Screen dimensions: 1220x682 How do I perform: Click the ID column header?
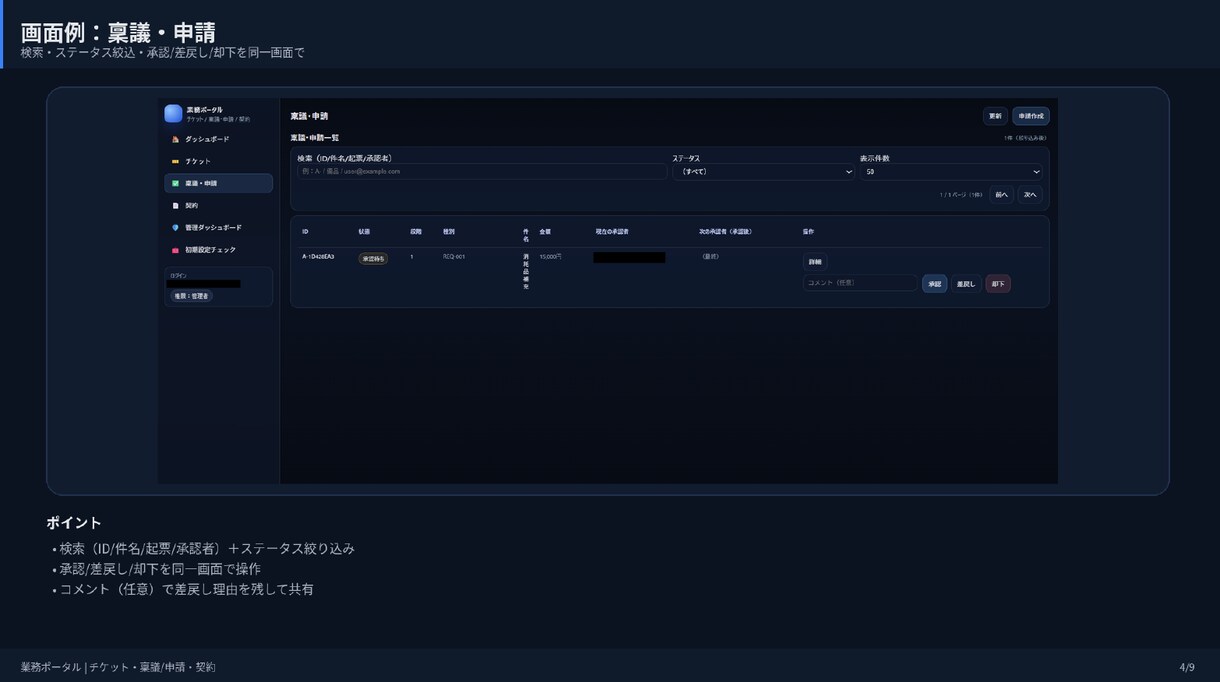305,232
